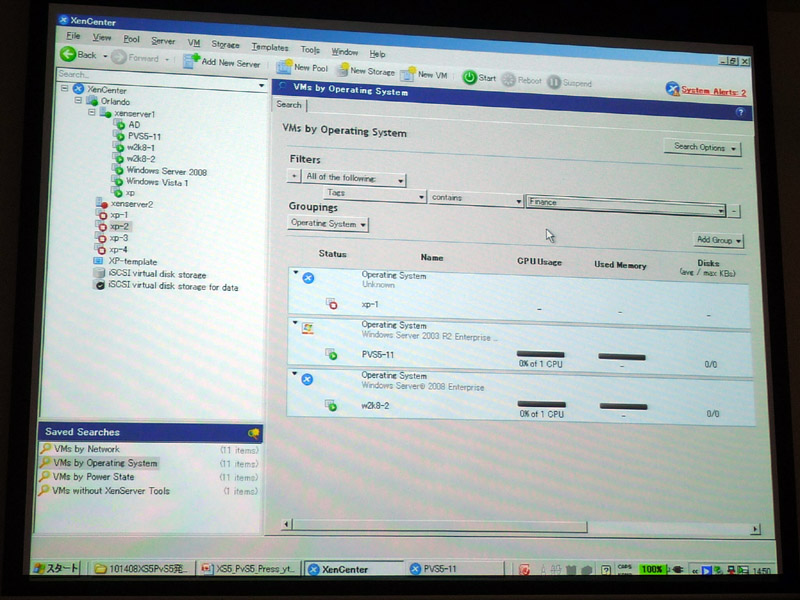Click the add filter plus button

[x=294, y=176]
